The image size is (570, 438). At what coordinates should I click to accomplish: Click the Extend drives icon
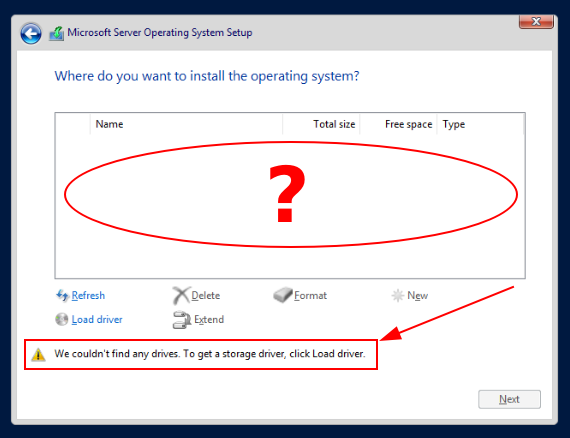point(181,320)
